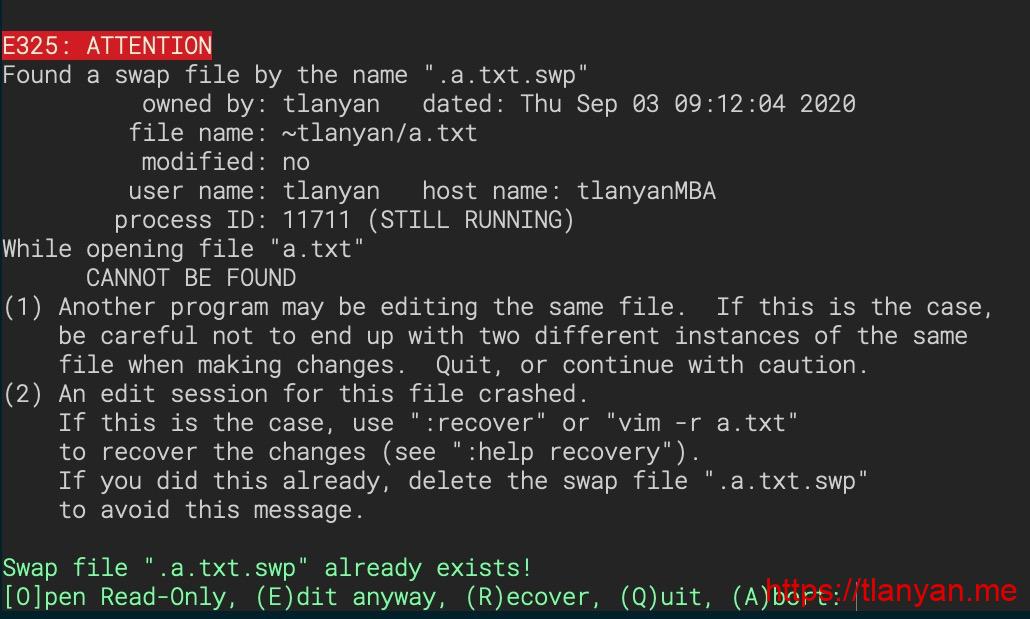Click the red E325: ATTENTION header
Screen dimensions: 1030x619
(x=107, y=46)
